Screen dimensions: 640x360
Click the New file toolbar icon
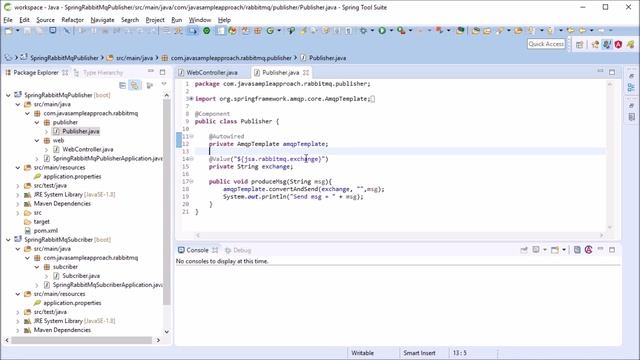(x=9, y=31)
